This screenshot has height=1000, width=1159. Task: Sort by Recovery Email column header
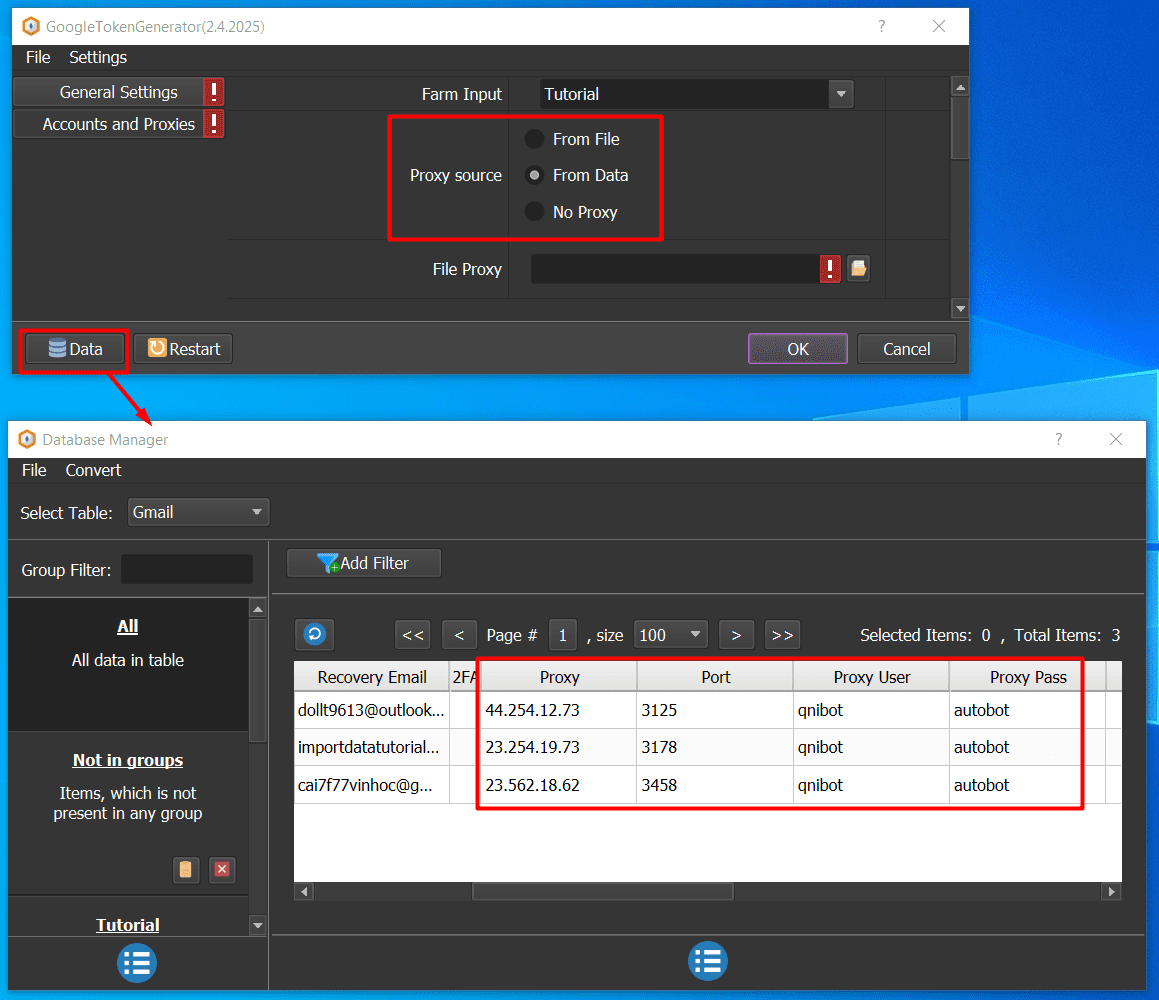(372, 677)
